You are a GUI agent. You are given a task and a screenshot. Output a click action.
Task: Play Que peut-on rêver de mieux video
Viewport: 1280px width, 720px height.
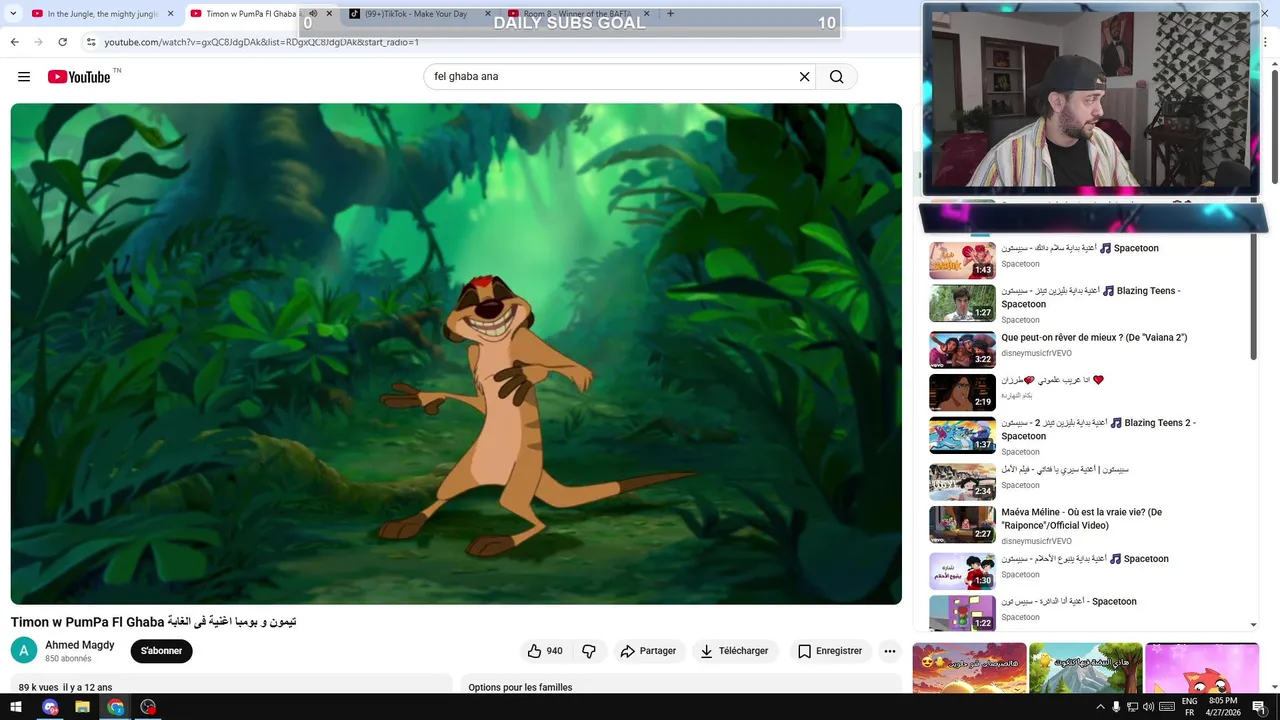(1094, 338)
